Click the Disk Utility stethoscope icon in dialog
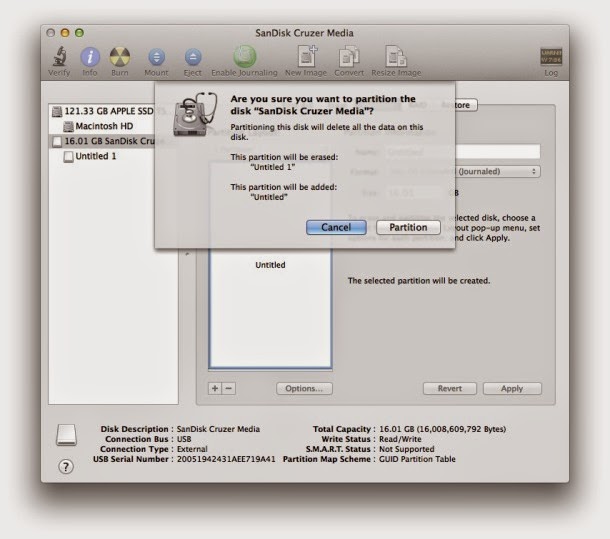This screenshot has height=539, width=610. point(195,114)
